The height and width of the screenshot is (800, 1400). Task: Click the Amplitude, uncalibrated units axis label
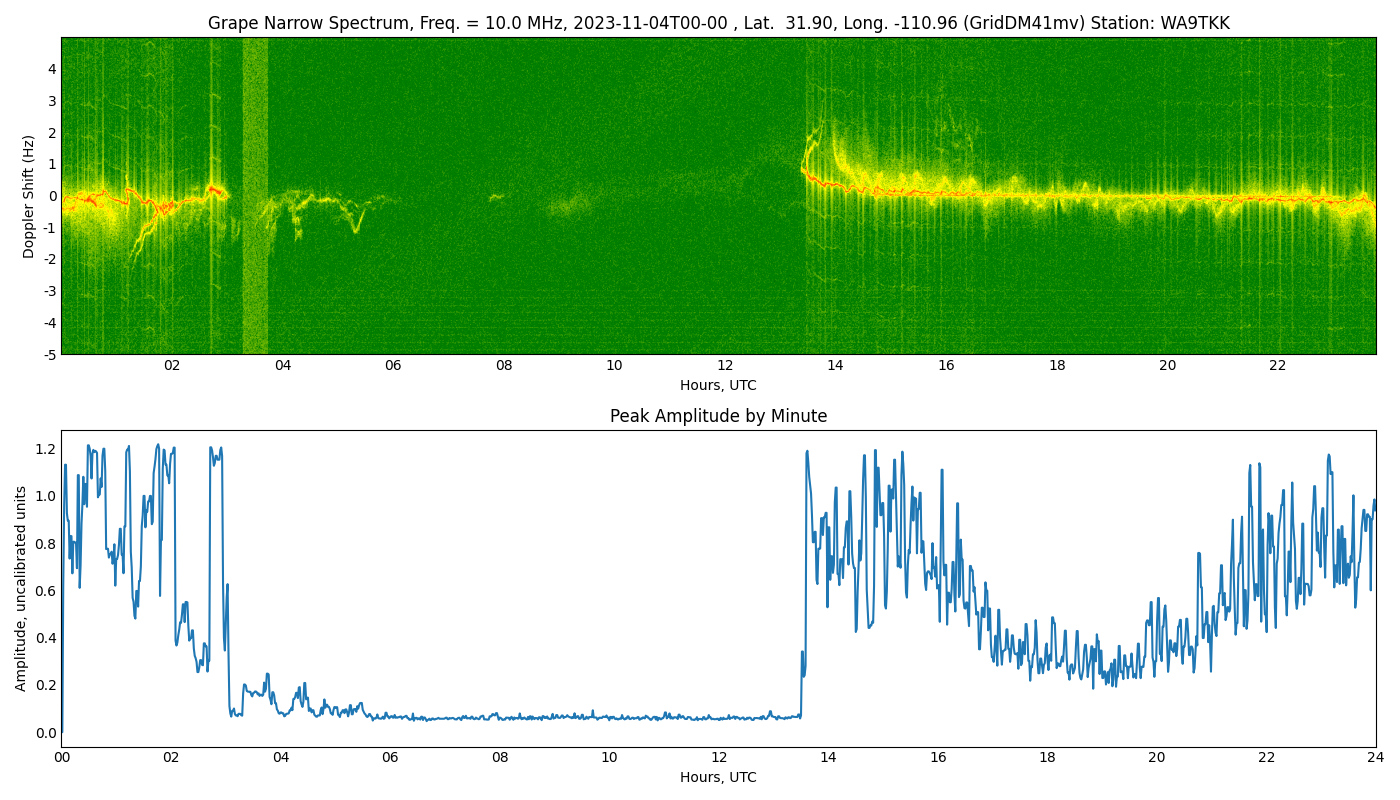[x=21, y=588]
